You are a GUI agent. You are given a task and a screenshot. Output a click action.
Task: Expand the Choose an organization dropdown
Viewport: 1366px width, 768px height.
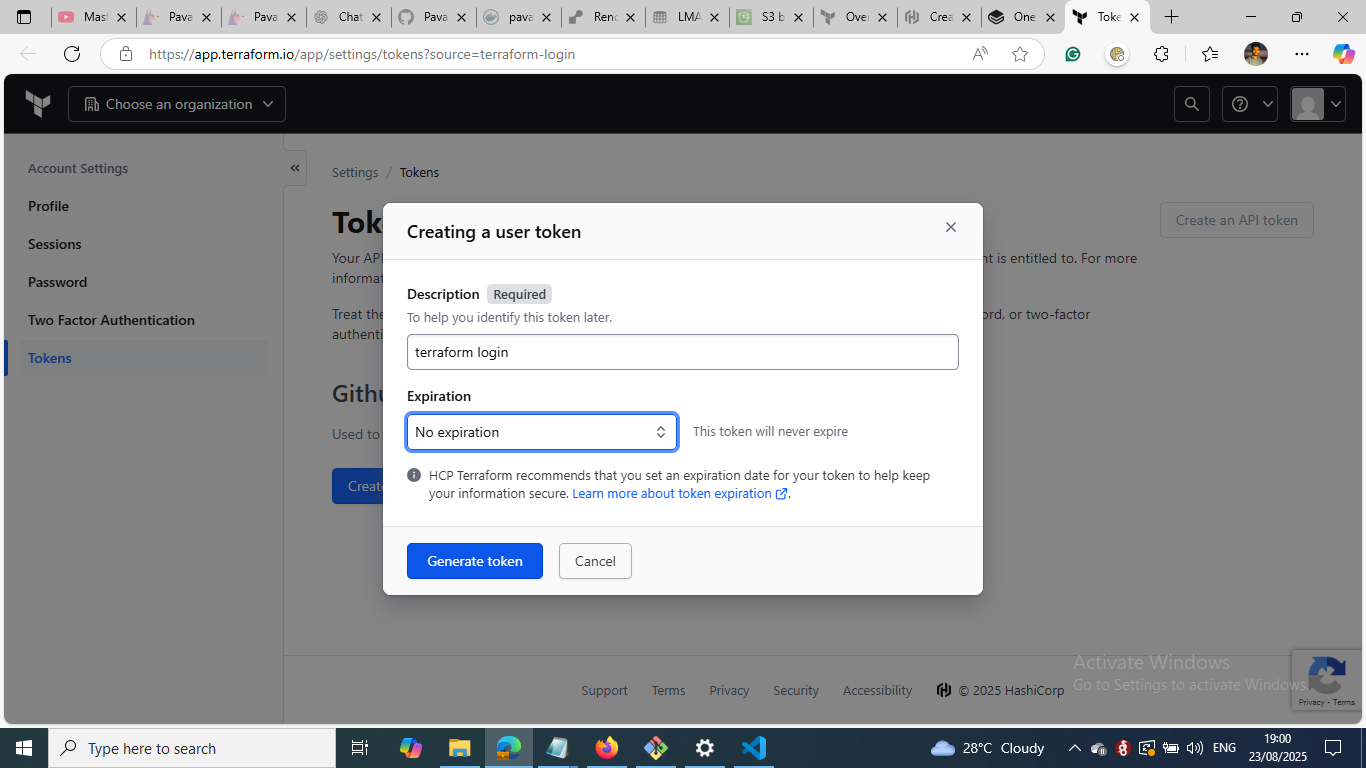point(177,104)
